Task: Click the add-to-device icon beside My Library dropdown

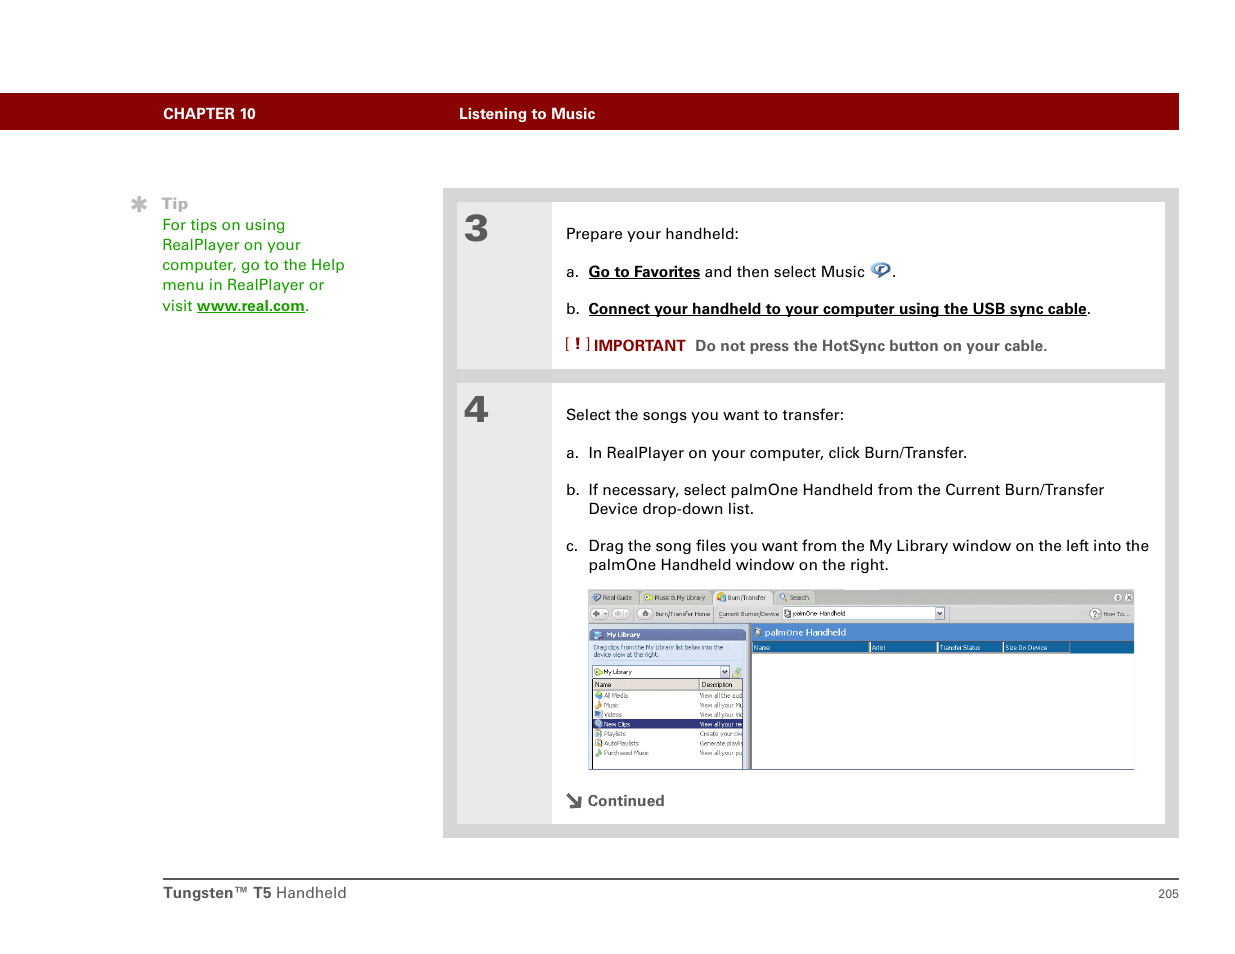Action: click(737, 672)
